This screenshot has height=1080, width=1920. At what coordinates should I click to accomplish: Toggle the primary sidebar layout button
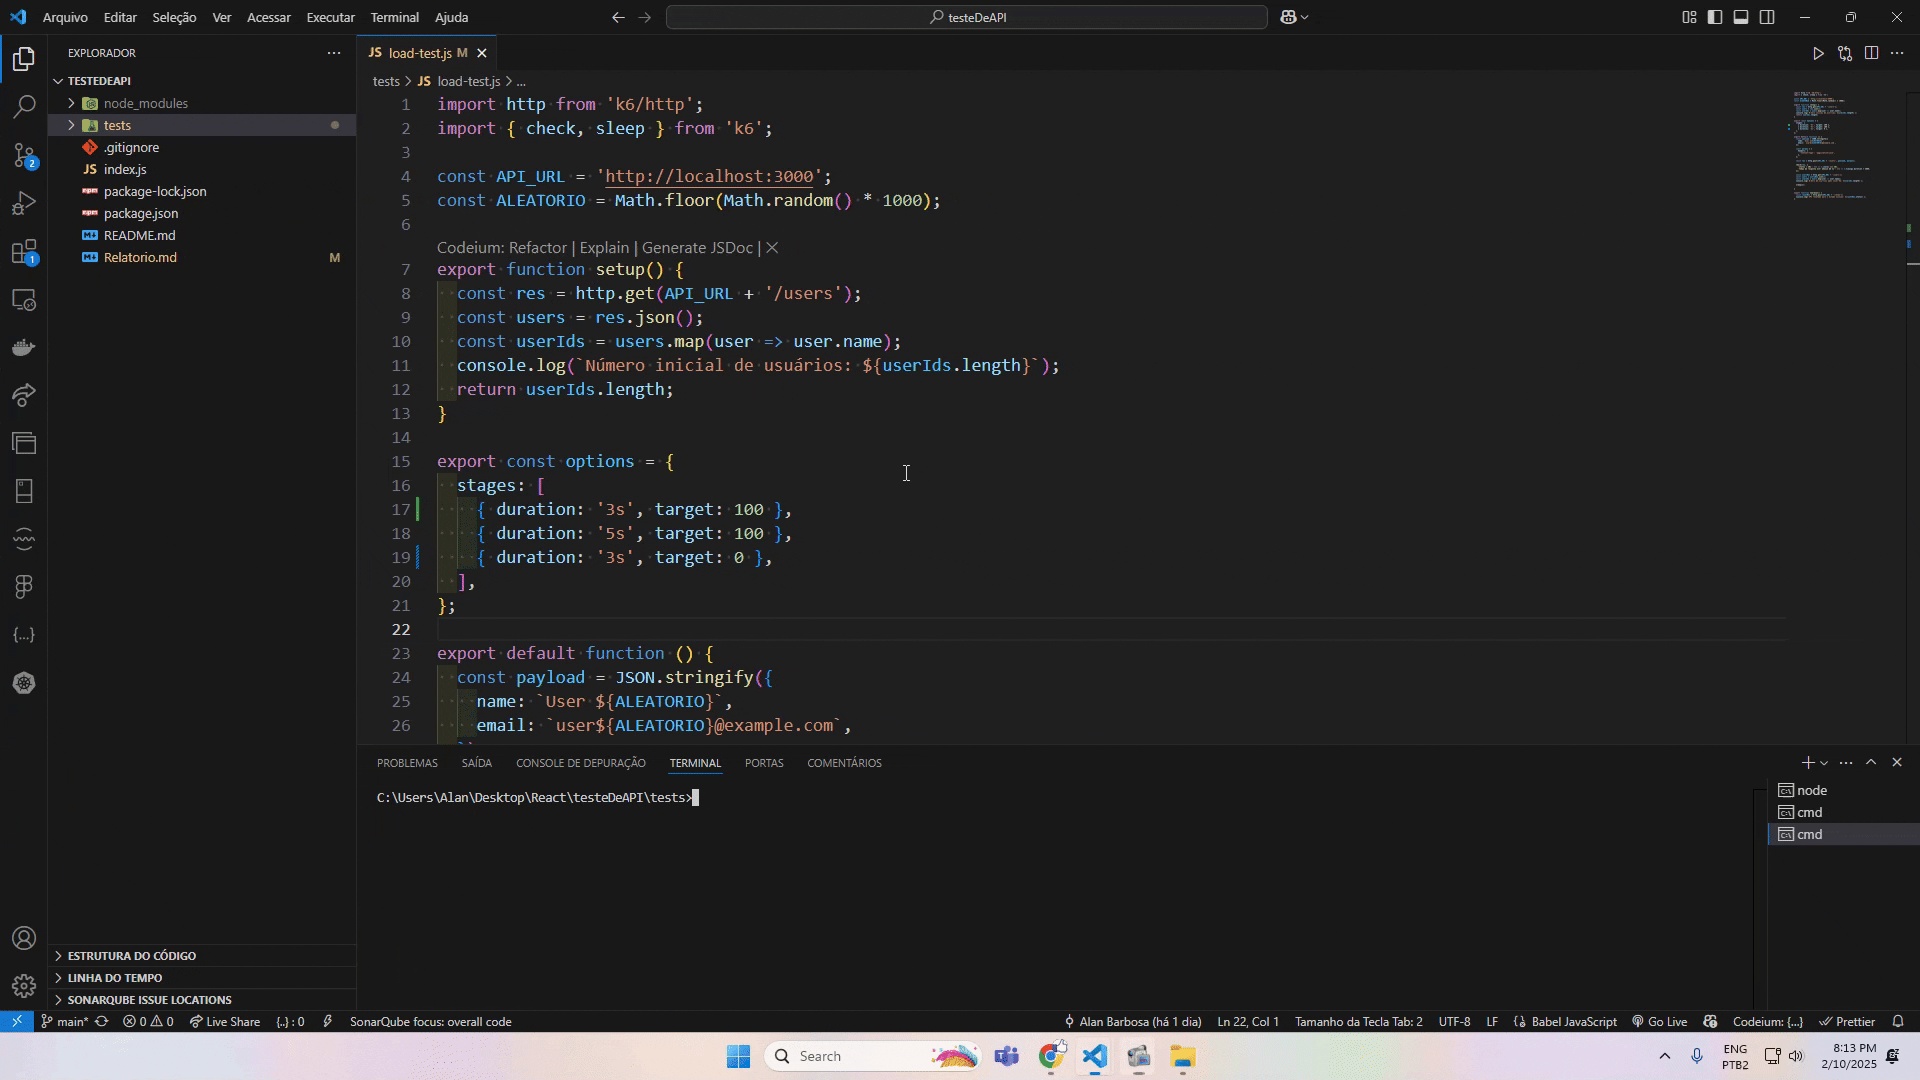coord(1715,17)
